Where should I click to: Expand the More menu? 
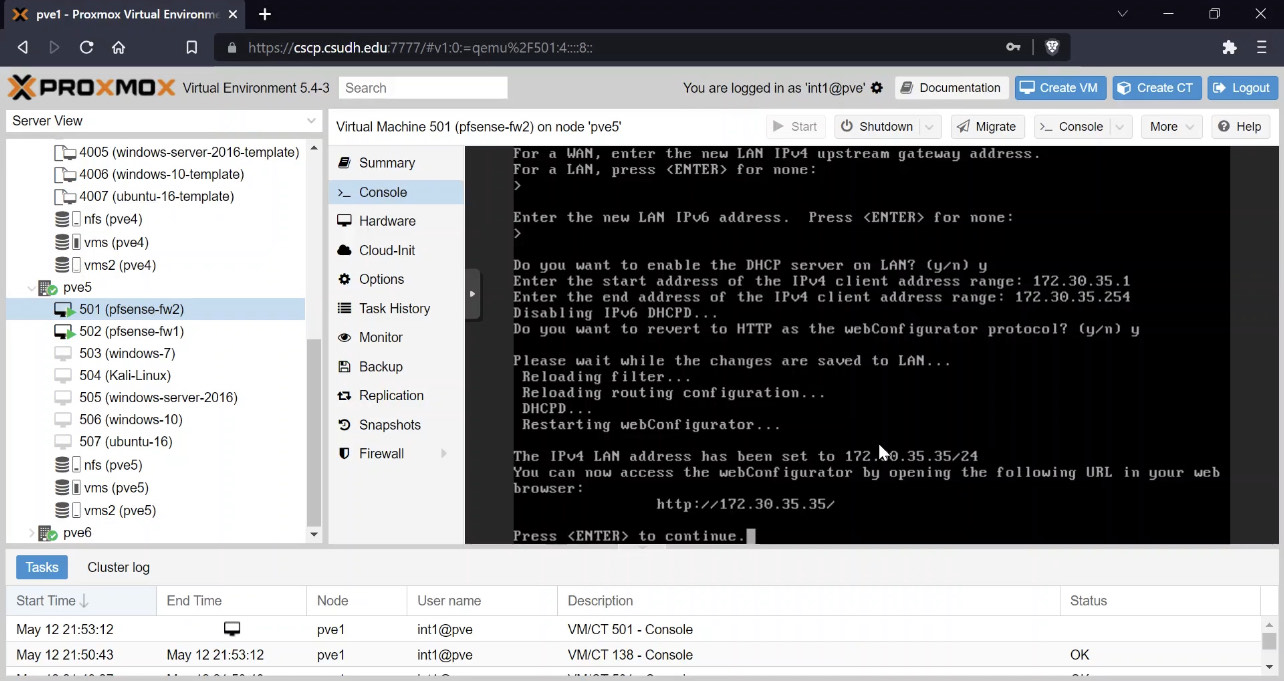(1172, 127)
